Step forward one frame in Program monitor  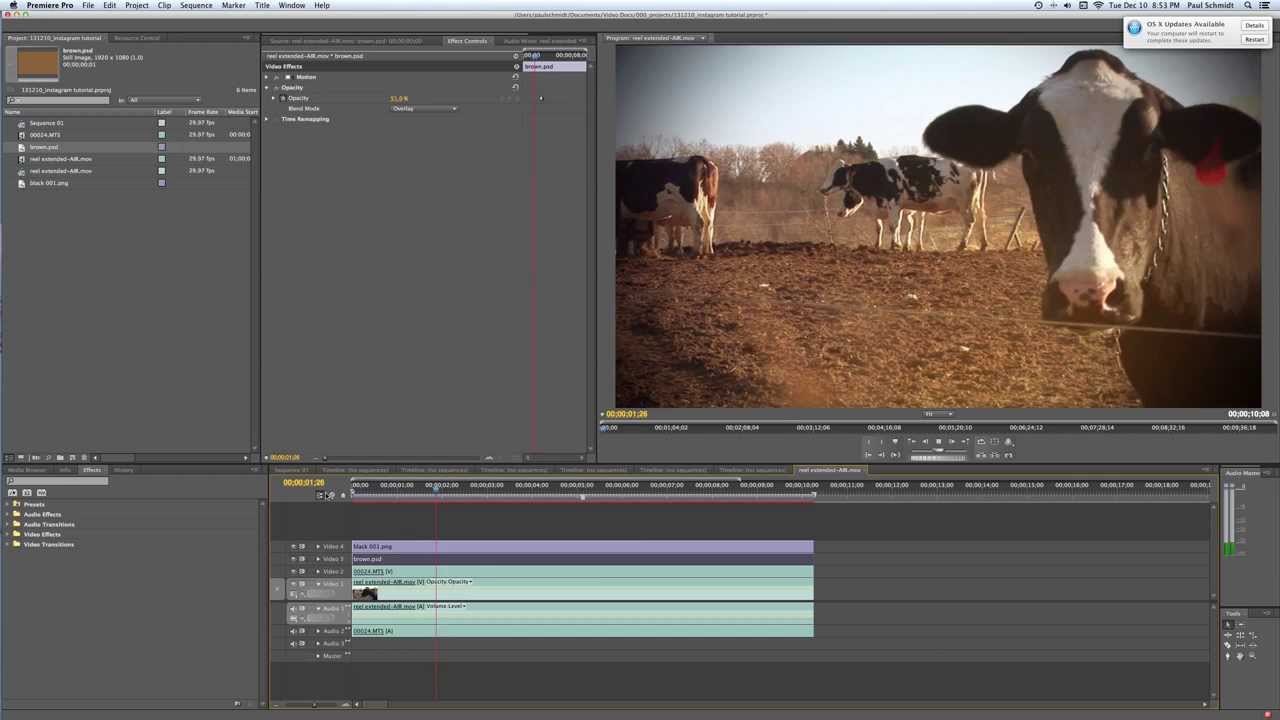pos(951,441)
